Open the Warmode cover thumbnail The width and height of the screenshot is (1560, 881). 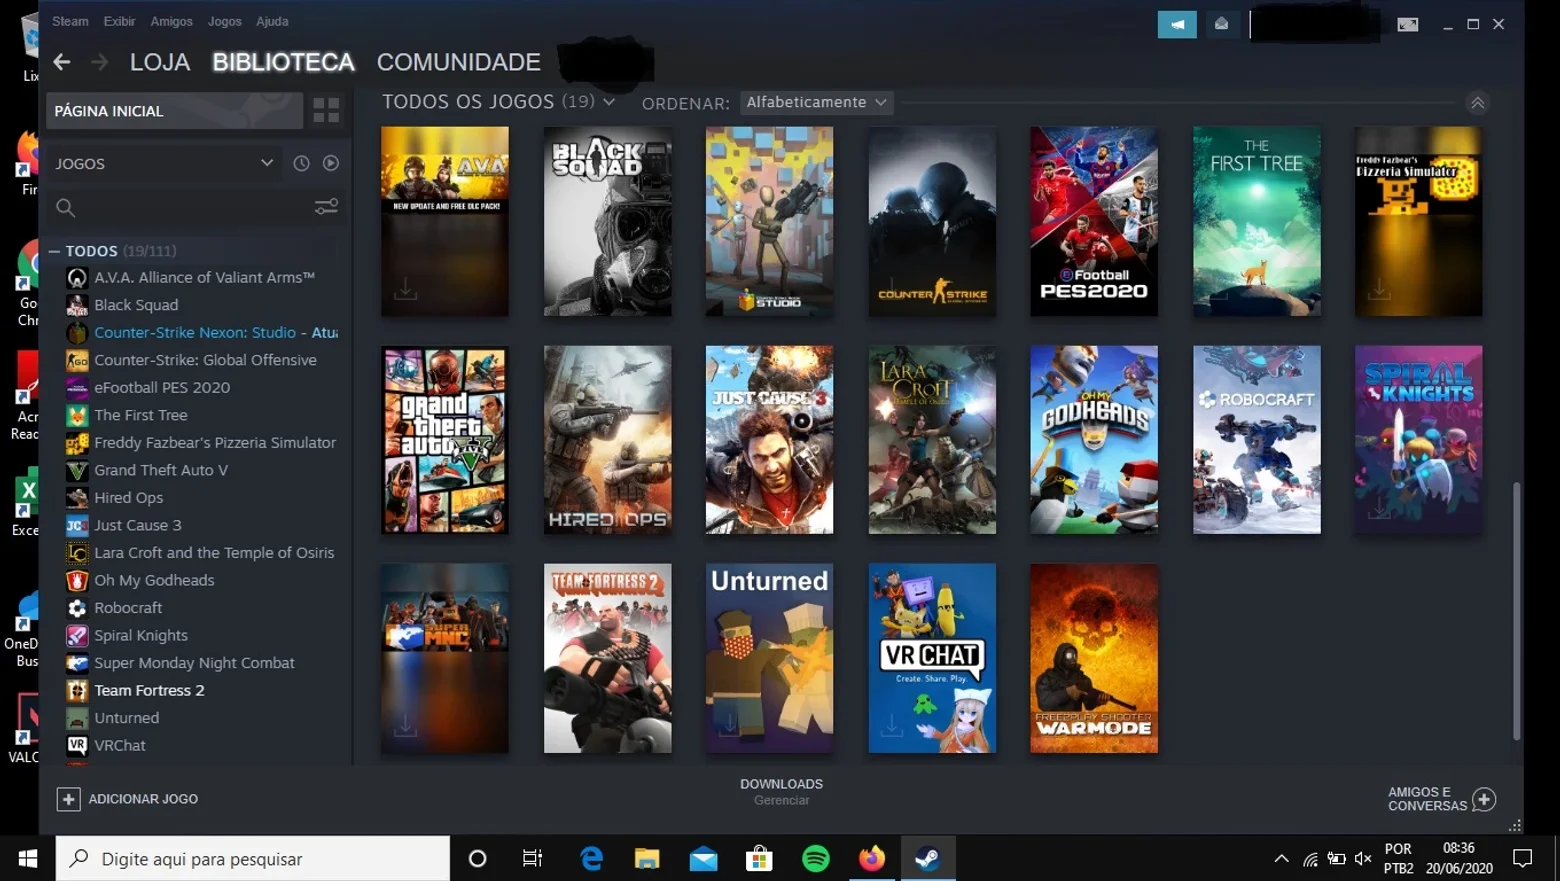point(1094,658)
